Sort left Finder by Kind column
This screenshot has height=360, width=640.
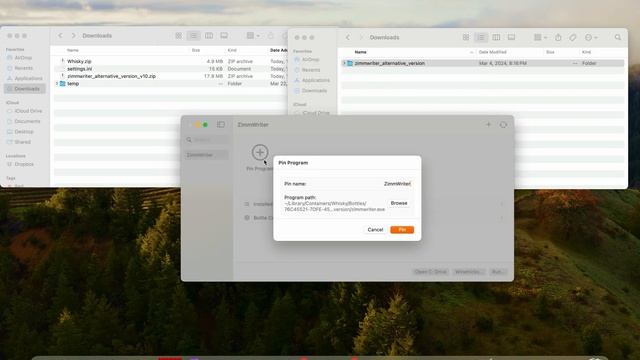coord(232,50)
